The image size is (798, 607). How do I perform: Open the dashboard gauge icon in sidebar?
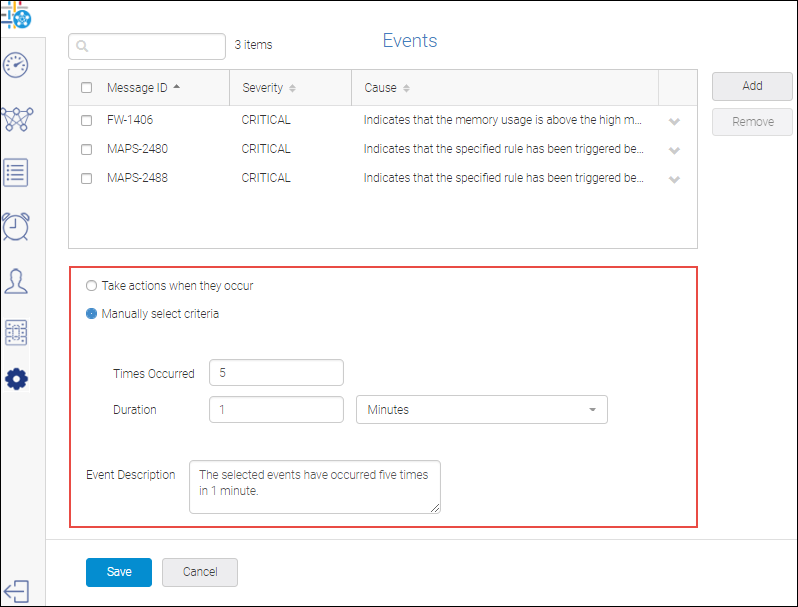16,65
